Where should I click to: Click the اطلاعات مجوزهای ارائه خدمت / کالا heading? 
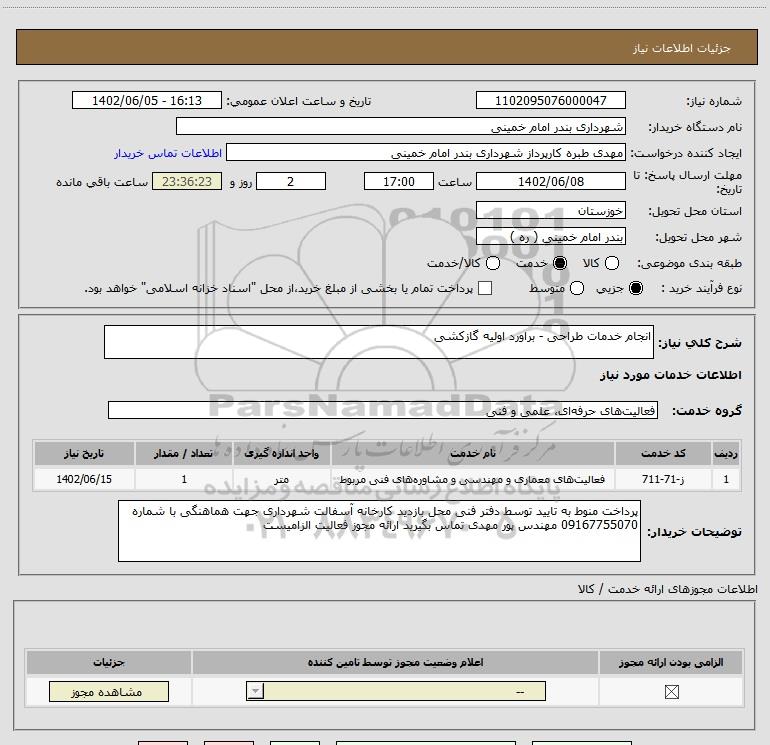pyautogui.click(x=668, y=589)
